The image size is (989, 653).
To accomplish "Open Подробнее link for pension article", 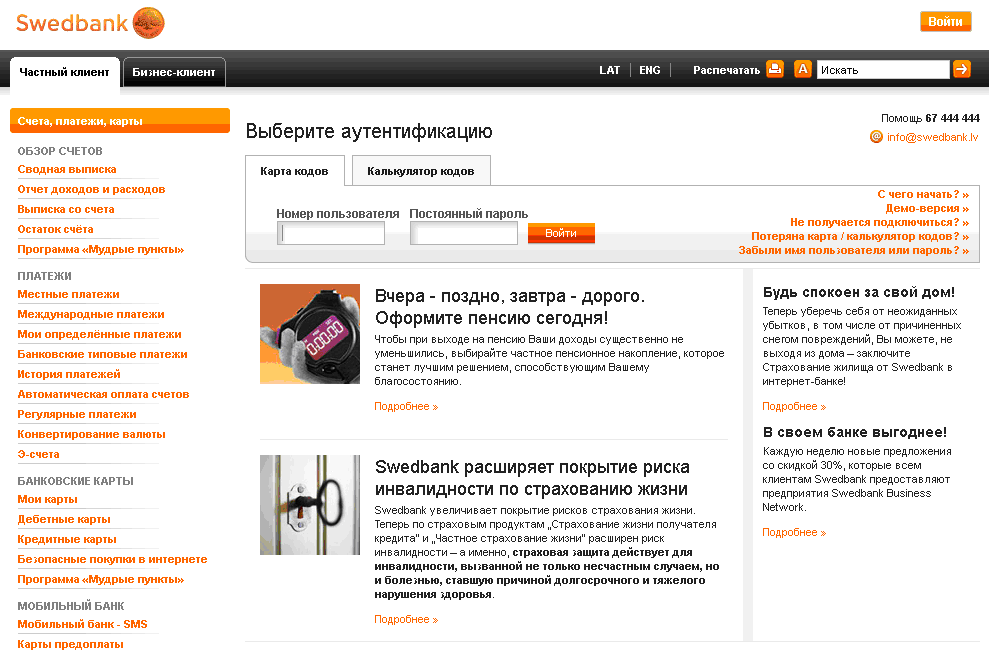I will [406, 406].
